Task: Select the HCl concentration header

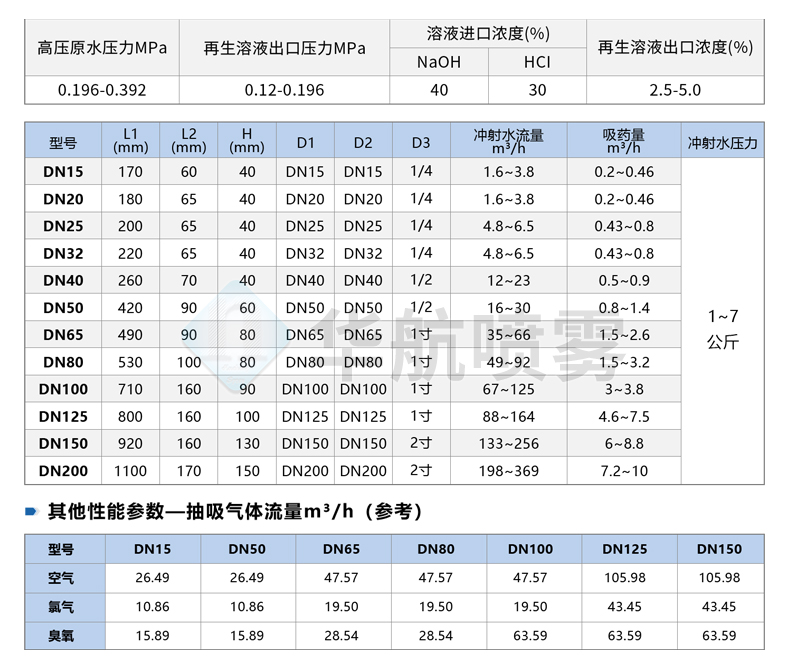Action: pos(537,62)
